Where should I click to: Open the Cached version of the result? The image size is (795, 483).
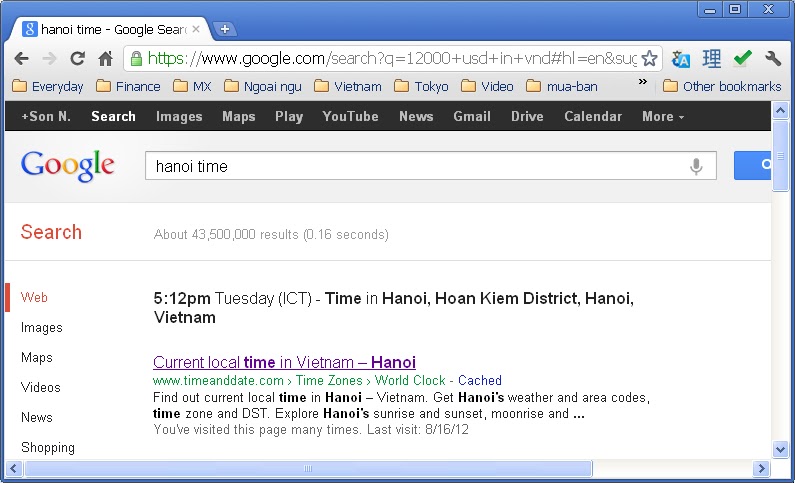click(480, 381)
